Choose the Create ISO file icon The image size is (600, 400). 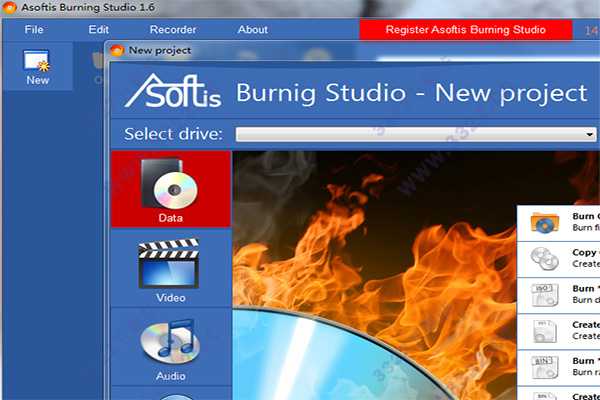pos(545,331)
